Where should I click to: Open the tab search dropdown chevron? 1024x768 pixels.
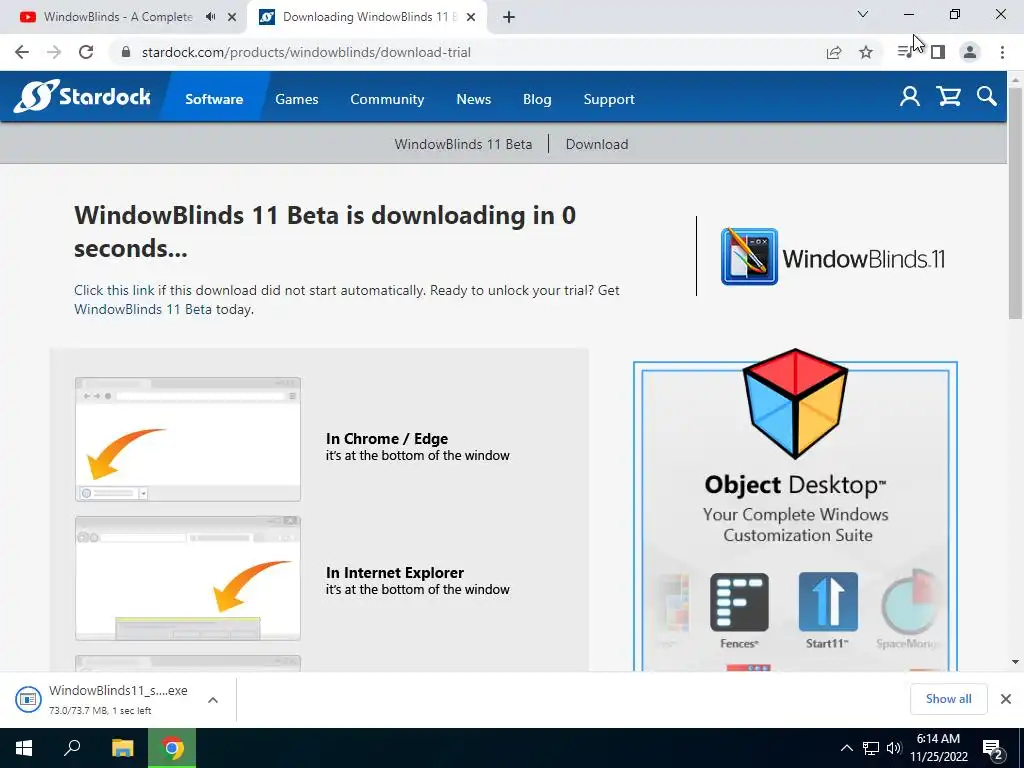tap(863, 14)
